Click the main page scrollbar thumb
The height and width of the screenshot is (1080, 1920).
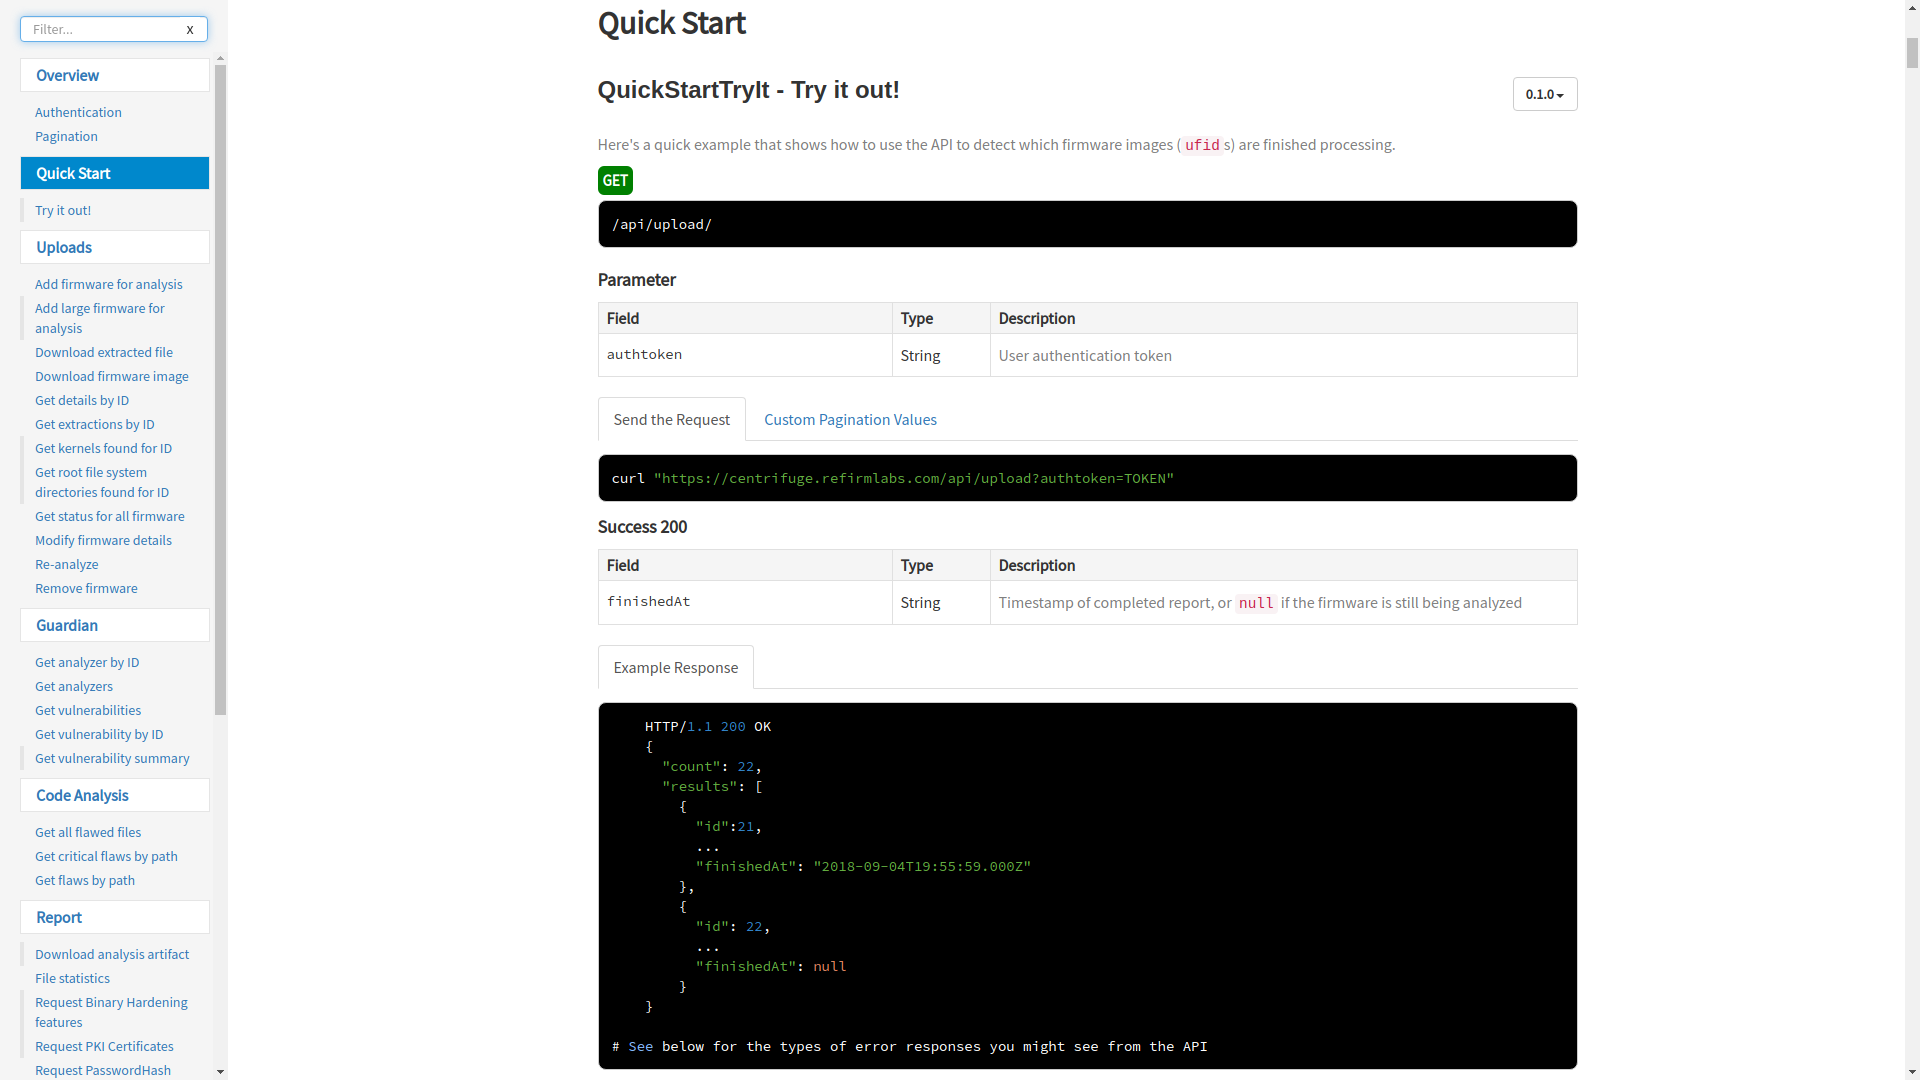[1912, 52]
